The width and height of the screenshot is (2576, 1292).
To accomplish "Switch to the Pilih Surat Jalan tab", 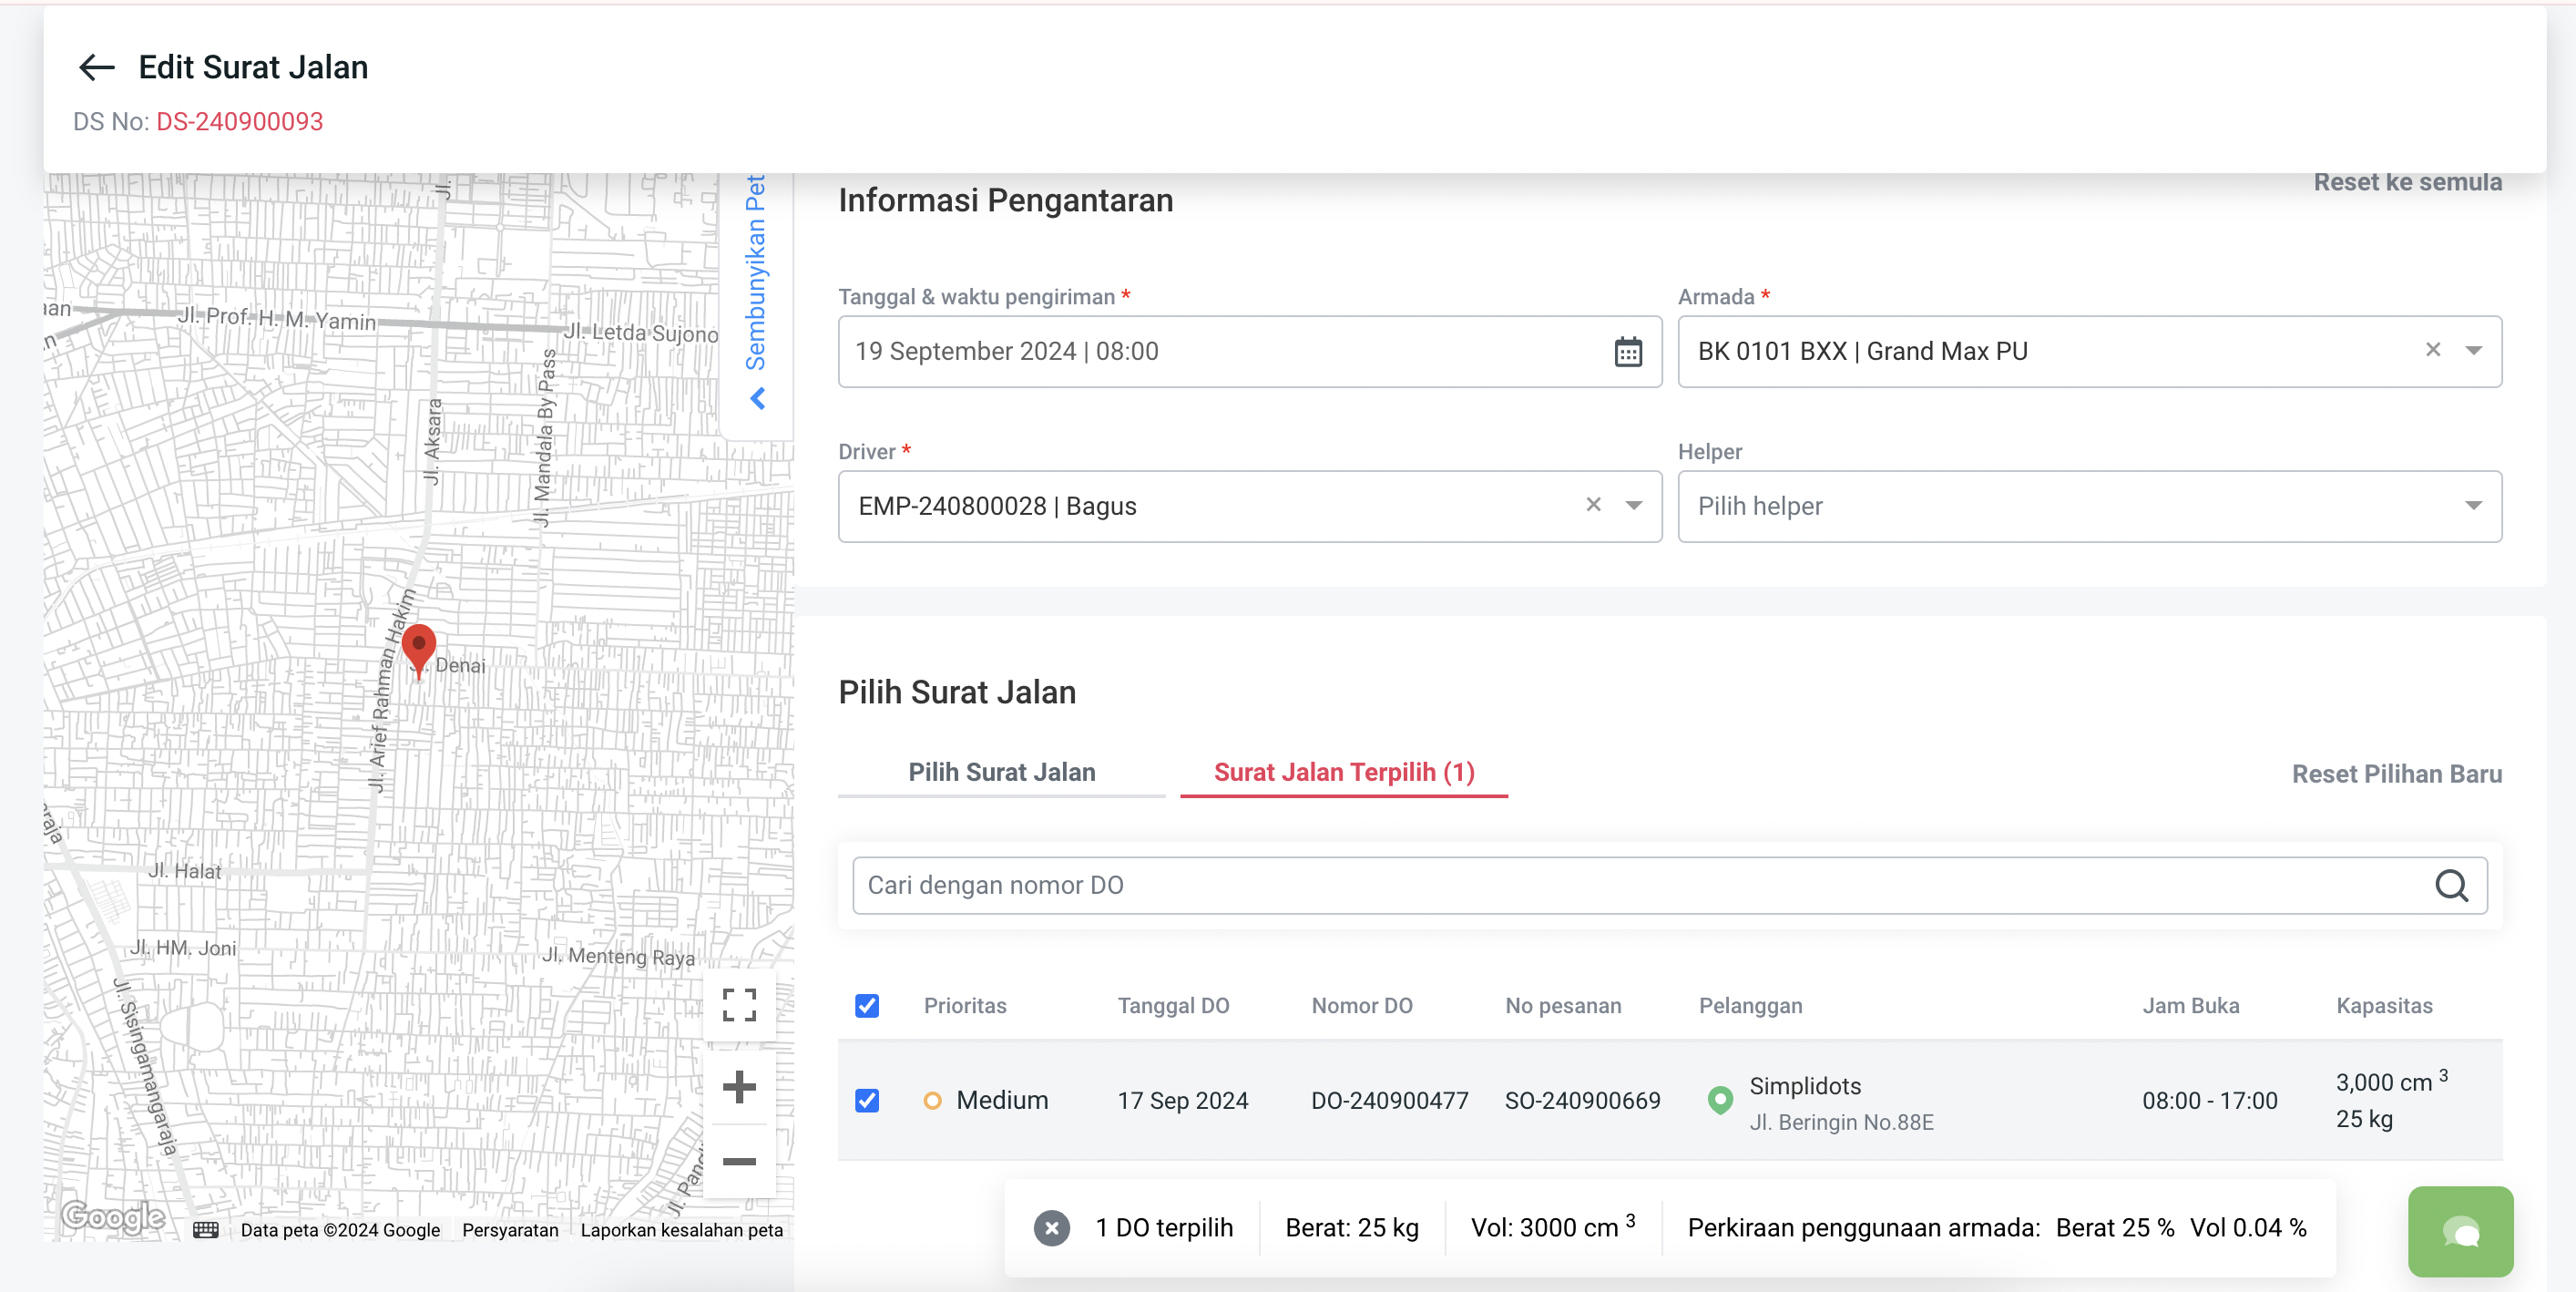I will (x=1001, y=772).
